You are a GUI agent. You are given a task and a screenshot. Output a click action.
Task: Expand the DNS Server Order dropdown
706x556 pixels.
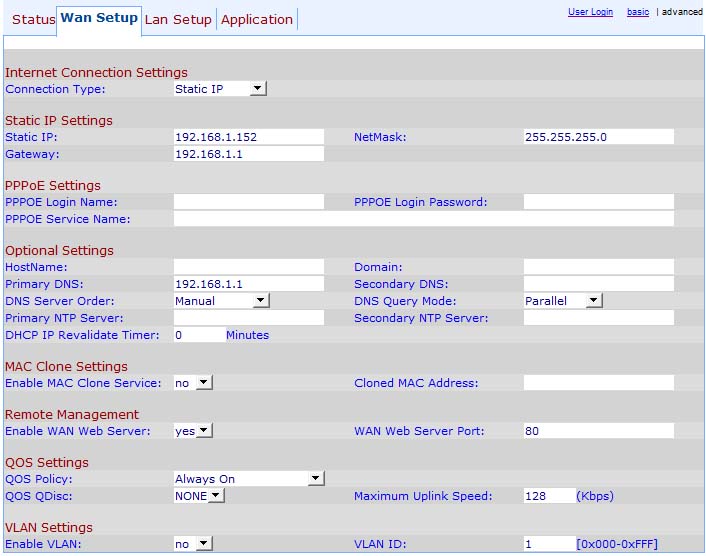tap(220, 301)
